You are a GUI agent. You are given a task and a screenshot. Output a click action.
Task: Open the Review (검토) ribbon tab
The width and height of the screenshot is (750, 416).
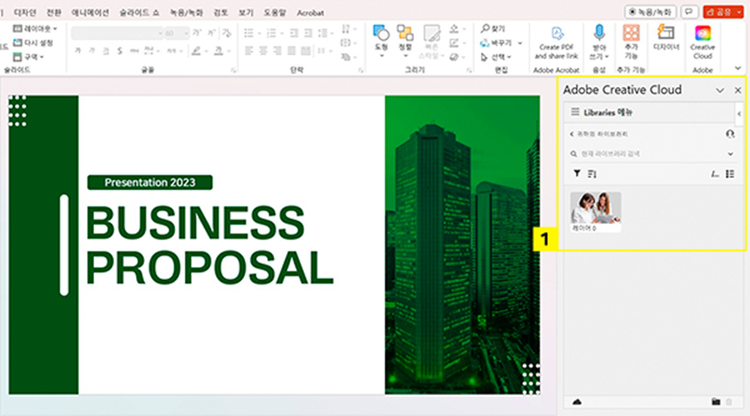point(221,12)
